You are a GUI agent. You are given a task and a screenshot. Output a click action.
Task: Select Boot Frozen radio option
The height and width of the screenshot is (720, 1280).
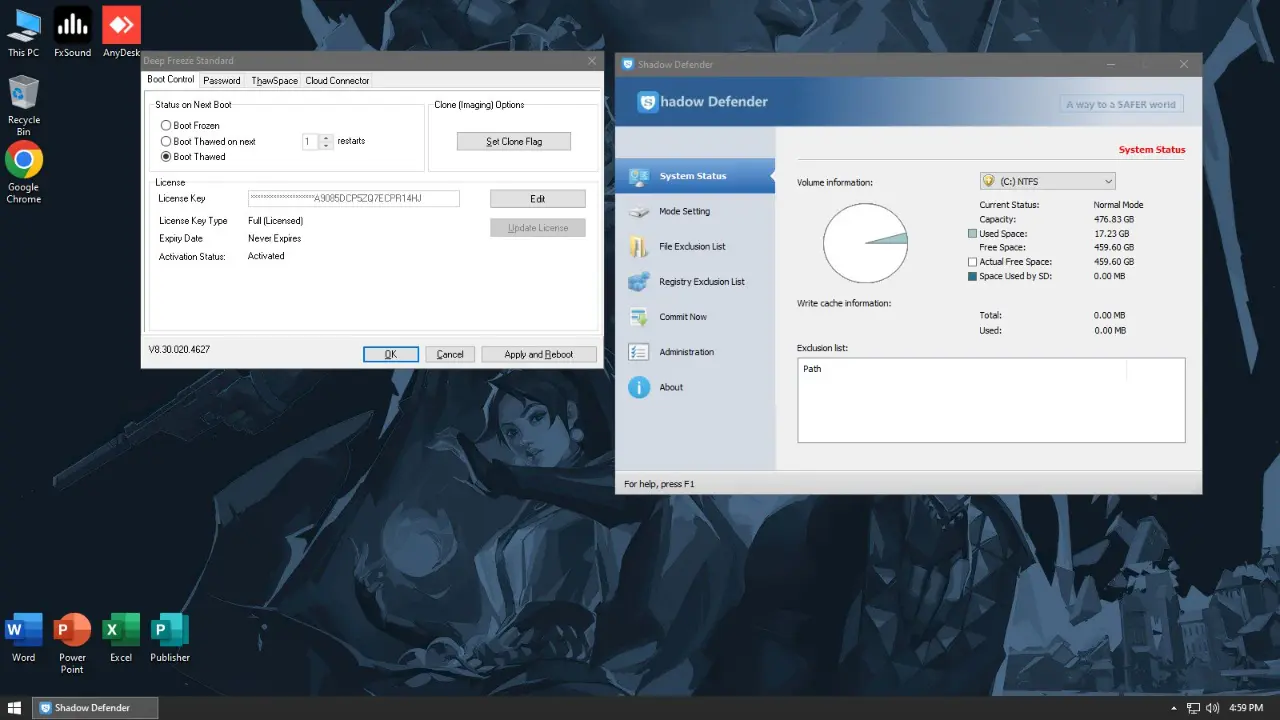click(166, 126)
